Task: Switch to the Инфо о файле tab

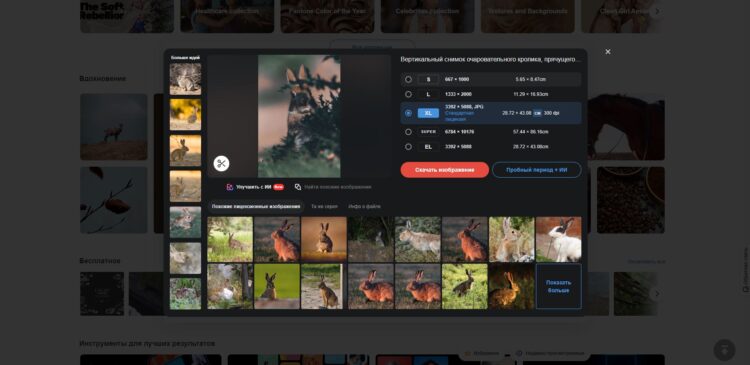Action: coord(364,207)
